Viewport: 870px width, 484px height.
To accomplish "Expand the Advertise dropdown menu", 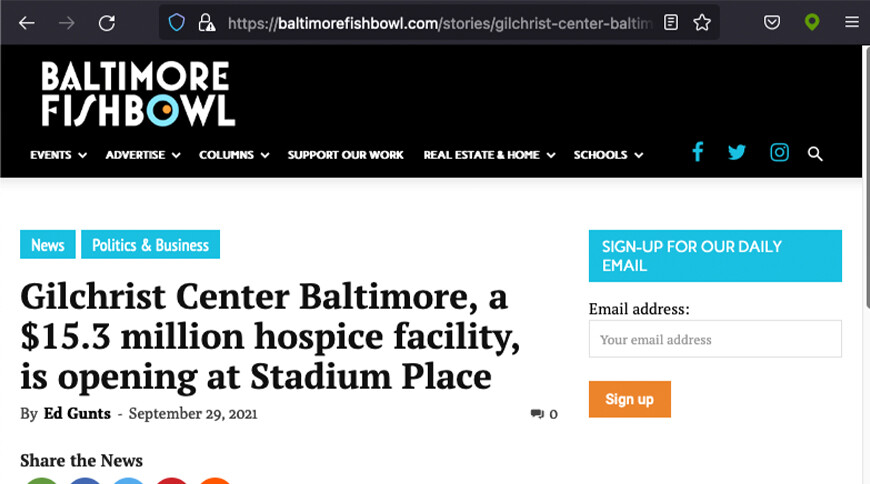I will (x=143, y=155).
